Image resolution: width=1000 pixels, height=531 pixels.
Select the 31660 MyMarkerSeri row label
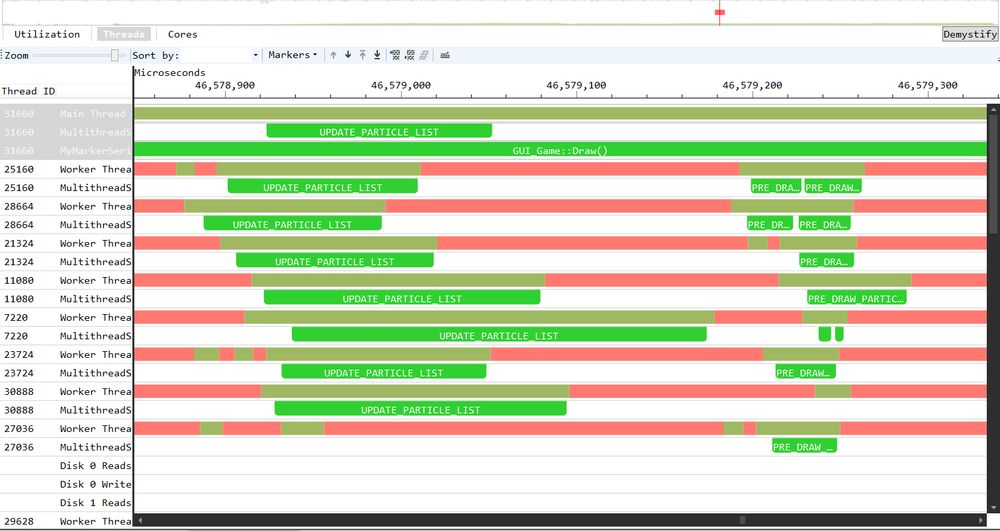(66, 150)
